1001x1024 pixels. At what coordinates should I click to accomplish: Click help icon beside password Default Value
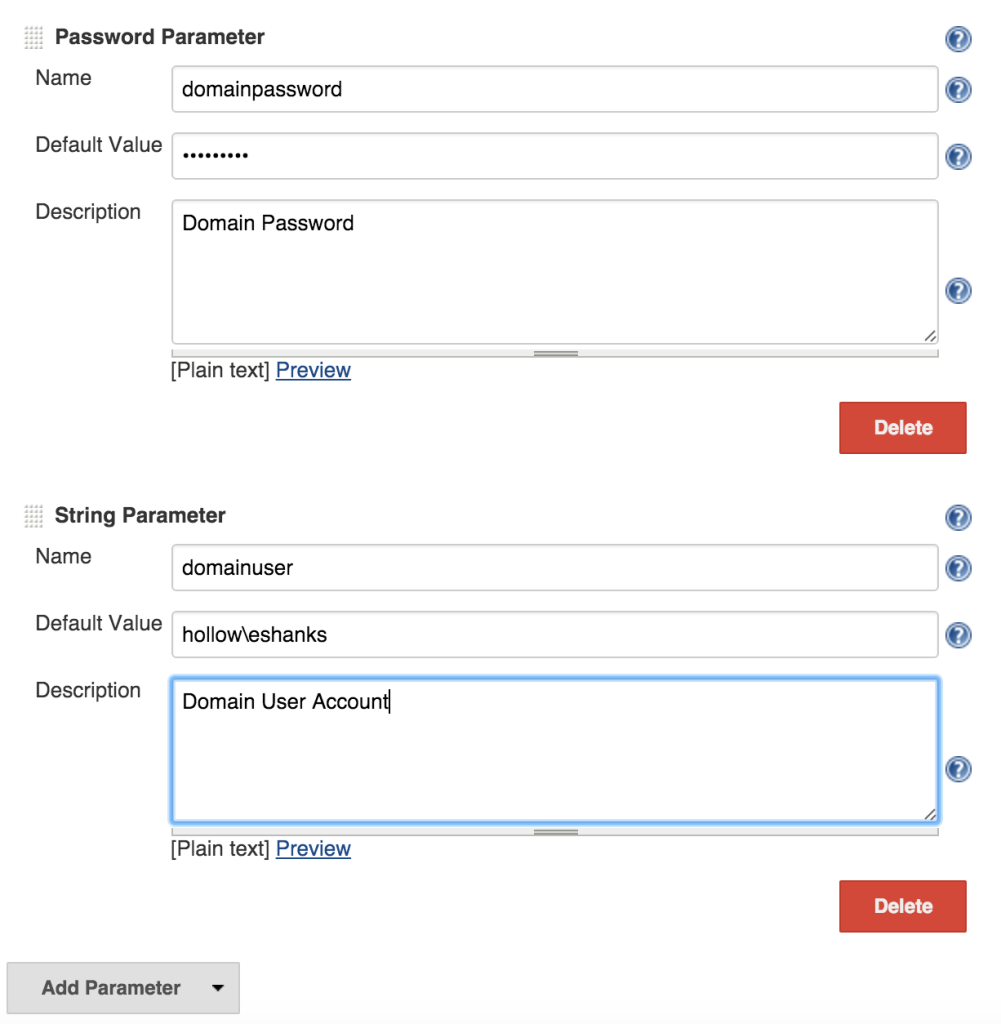pyautogui.click(x=958, y=157)
